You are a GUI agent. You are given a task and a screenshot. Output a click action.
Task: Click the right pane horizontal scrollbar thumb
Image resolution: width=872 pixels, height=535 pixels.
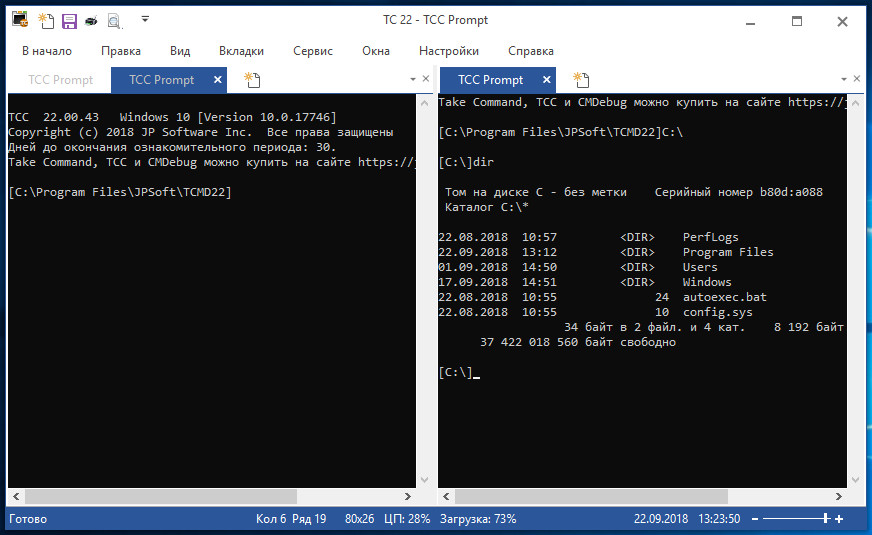591,496
